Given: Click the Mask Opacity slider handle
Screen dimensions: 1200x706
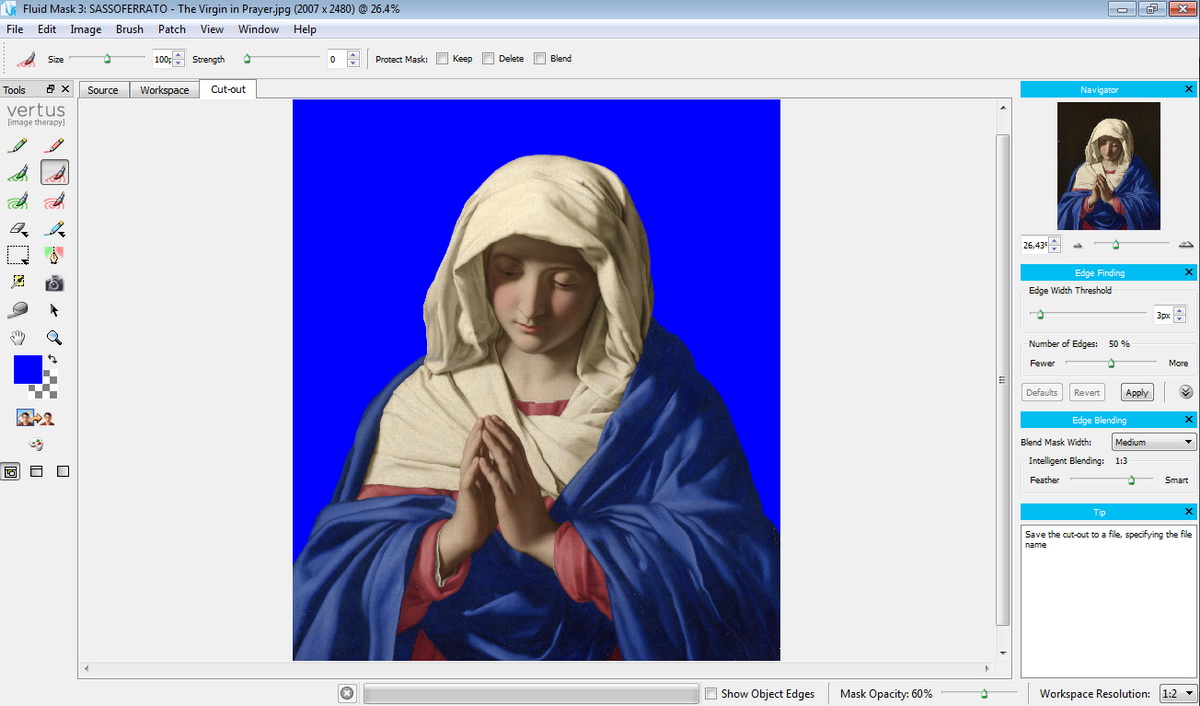Looking at the screenshot, I should click(x=984, y=693).
